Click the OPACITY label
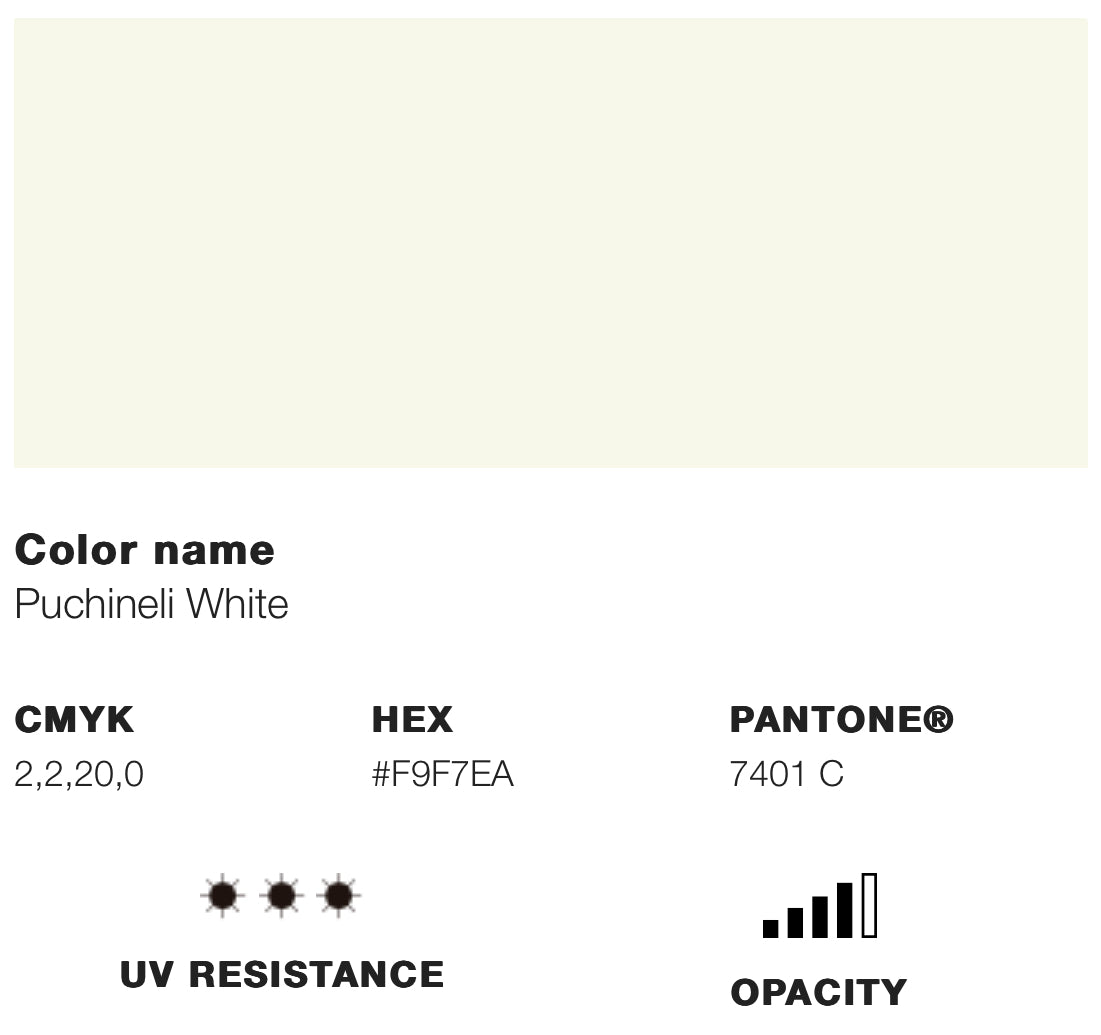 818,992
